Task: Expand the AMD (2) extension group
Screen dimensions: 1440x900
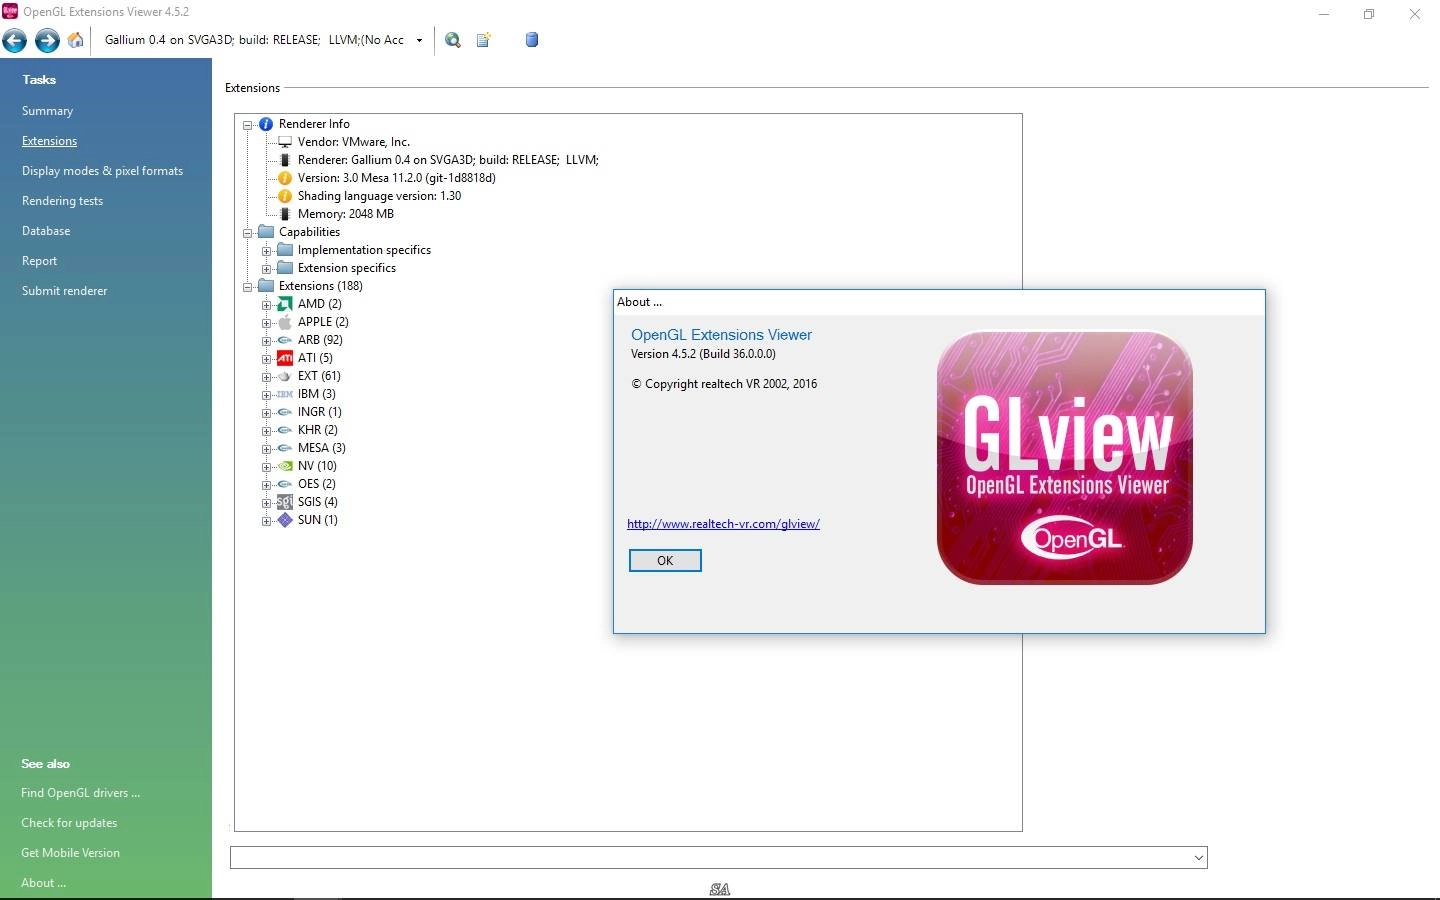Action: click(x=267, y=305)
